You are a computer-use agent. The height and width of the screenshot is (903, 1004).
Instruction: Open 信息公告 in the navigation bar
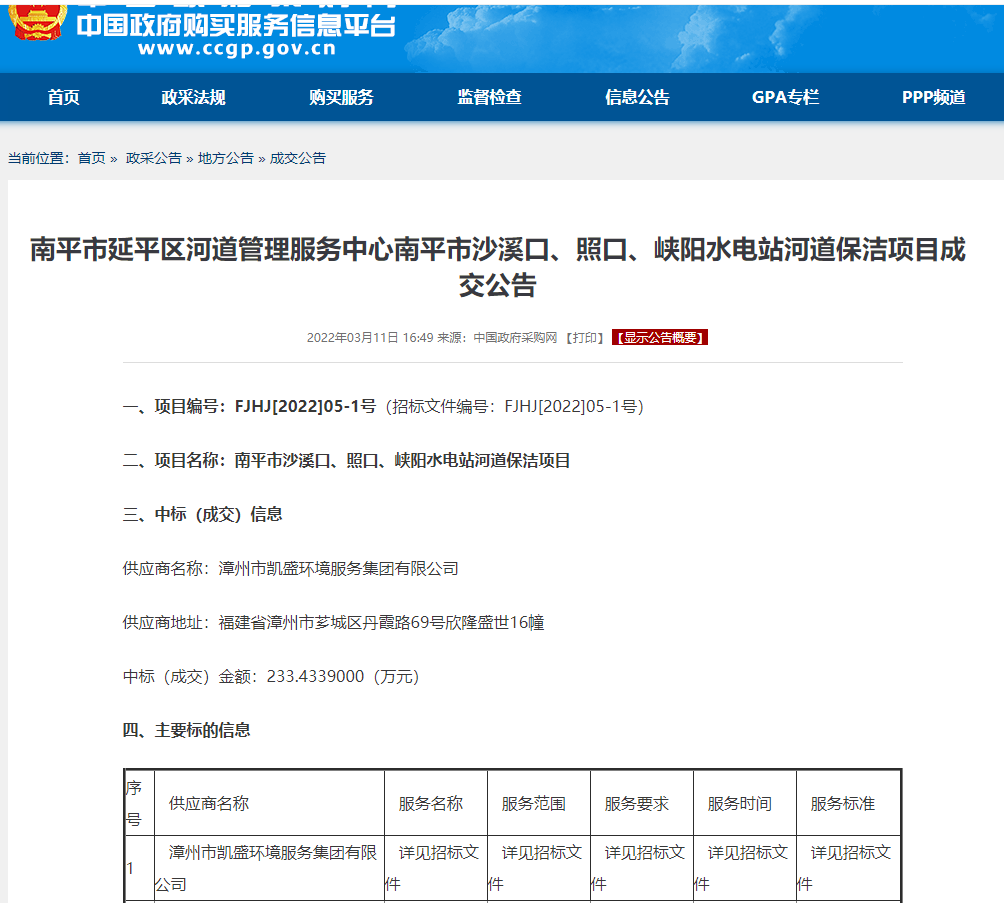point(637,97)
